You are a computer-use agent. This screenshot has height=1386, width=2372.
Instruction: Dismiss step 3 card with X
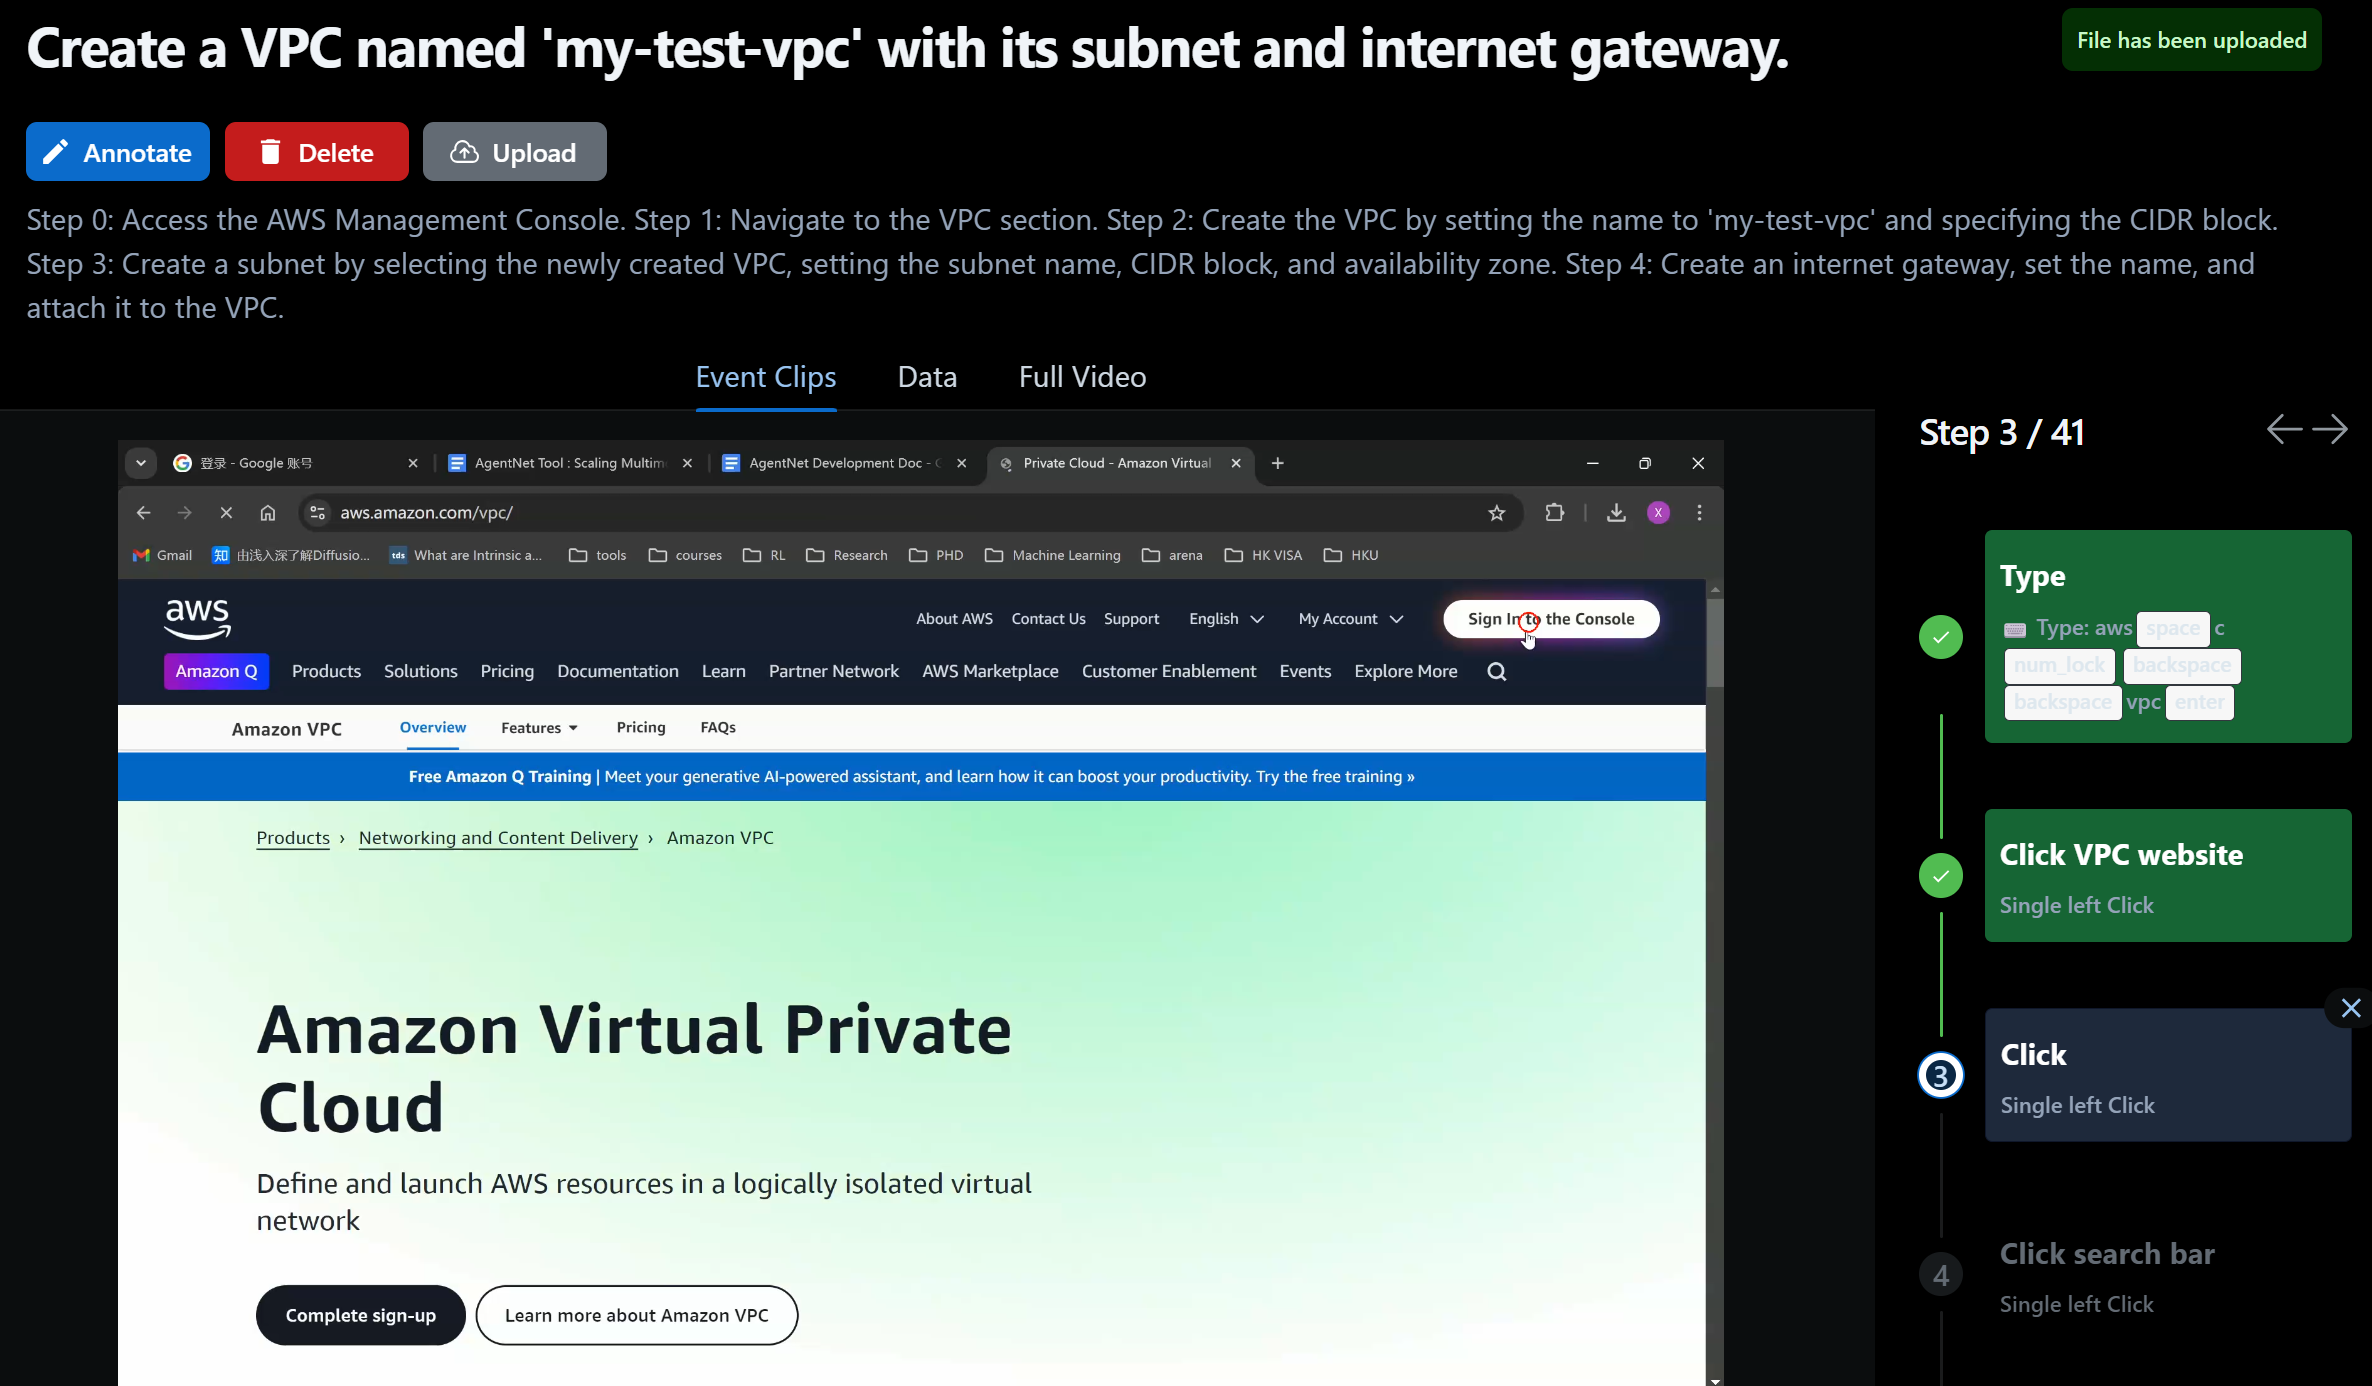pos(2350,1008)
